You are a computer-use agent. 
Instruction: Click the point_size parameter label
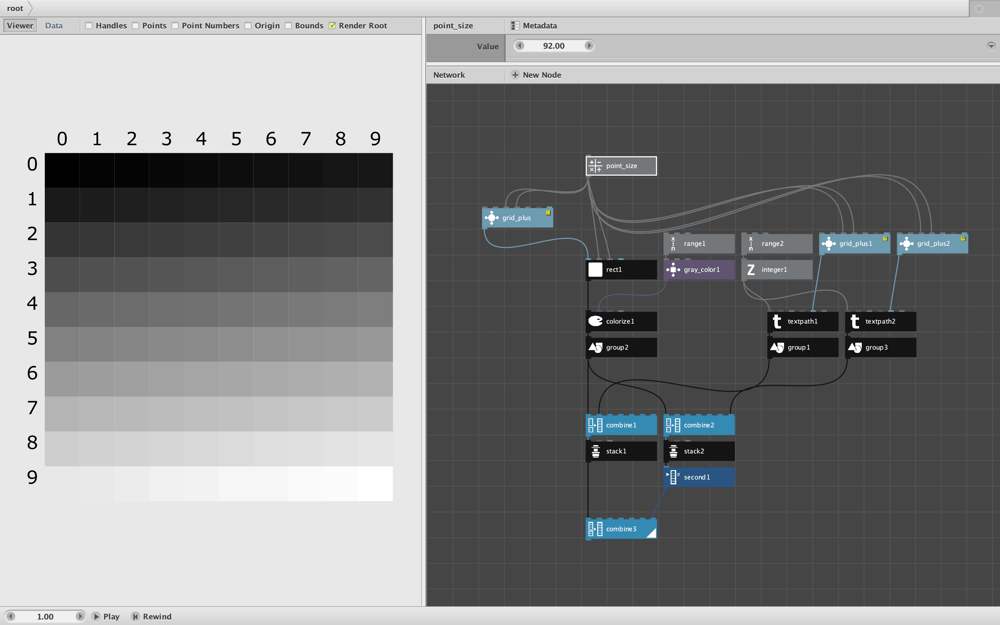(x=453, y=26)
